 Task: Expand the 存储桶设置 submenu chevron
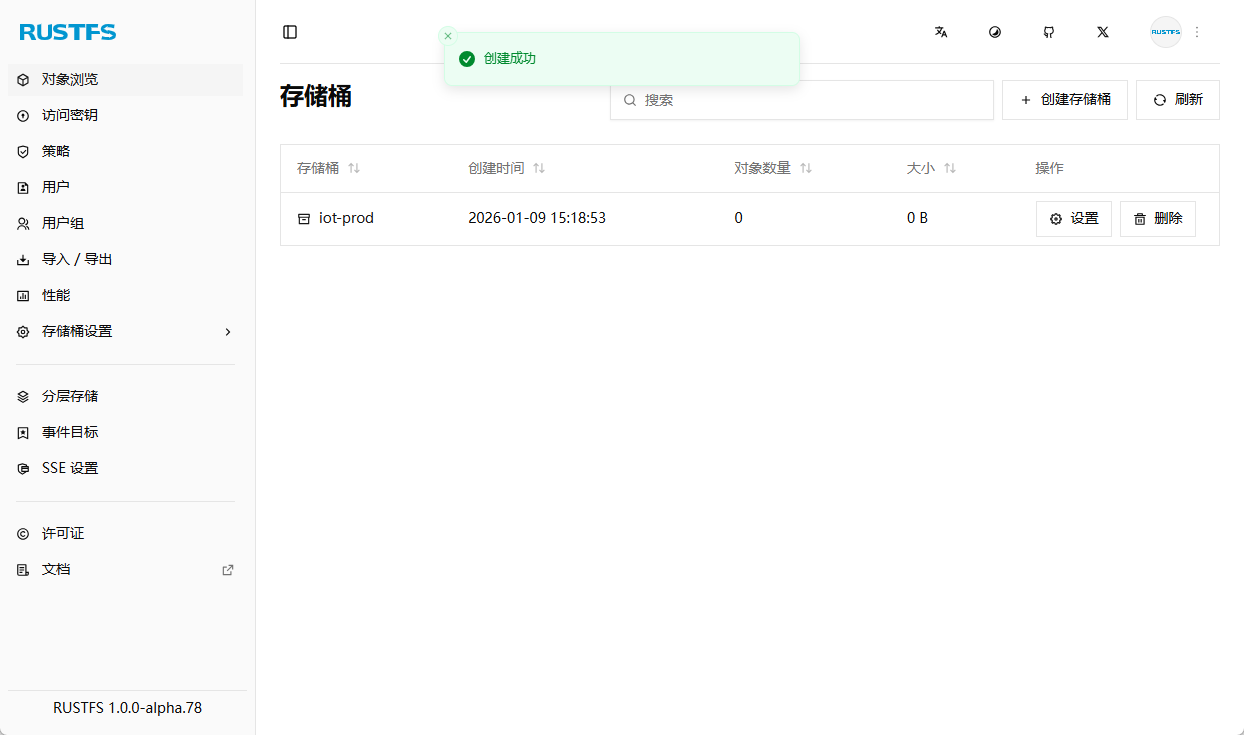pyautogui.click(x=228, y=332)
